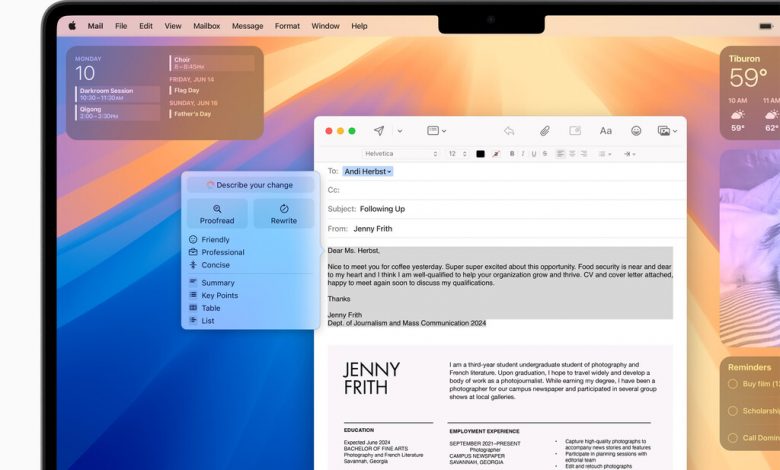Toggle strikethrough formatting
The image size is (780, 470).
point(545,154)
